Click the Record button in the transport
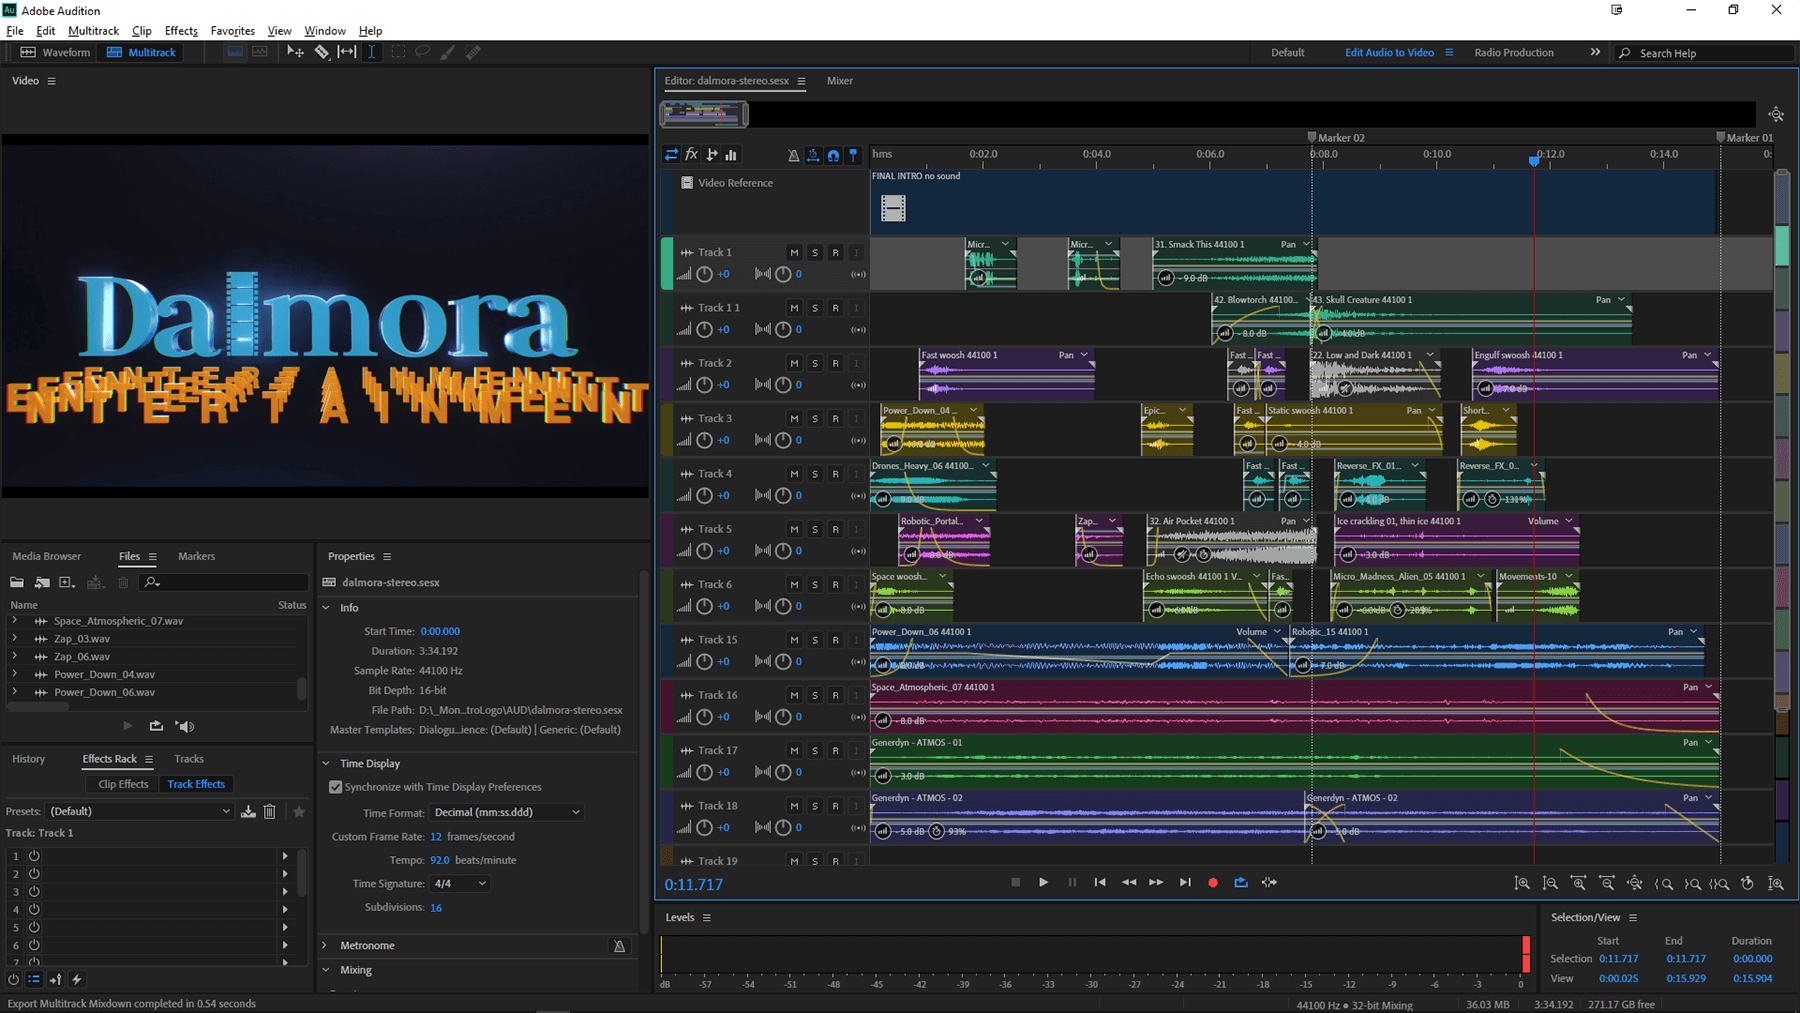 point(1213,882)
